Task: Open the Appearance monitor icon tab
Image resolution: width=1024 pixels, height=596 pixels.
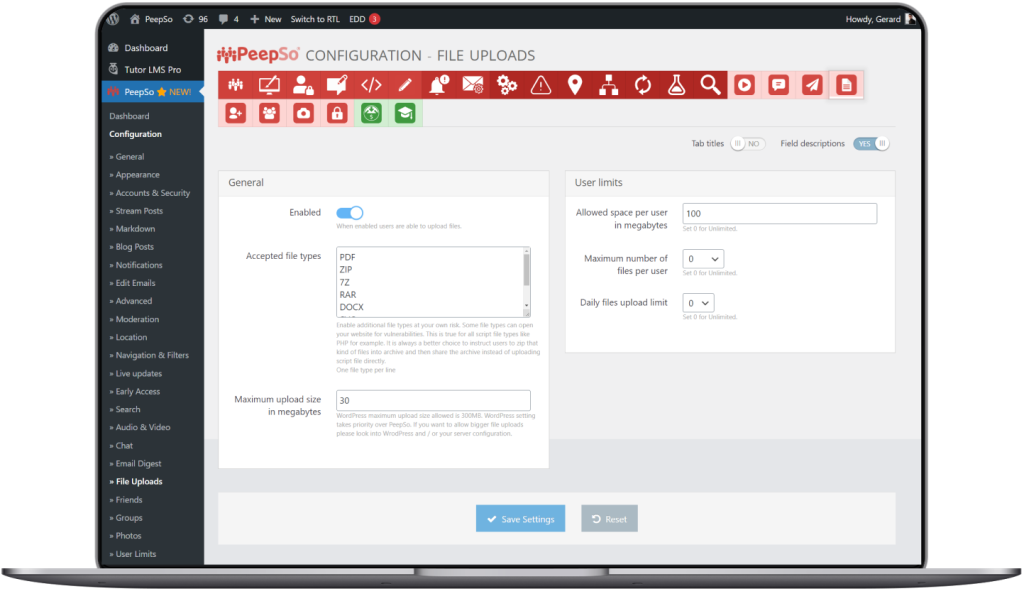Action: coord(269,85)
